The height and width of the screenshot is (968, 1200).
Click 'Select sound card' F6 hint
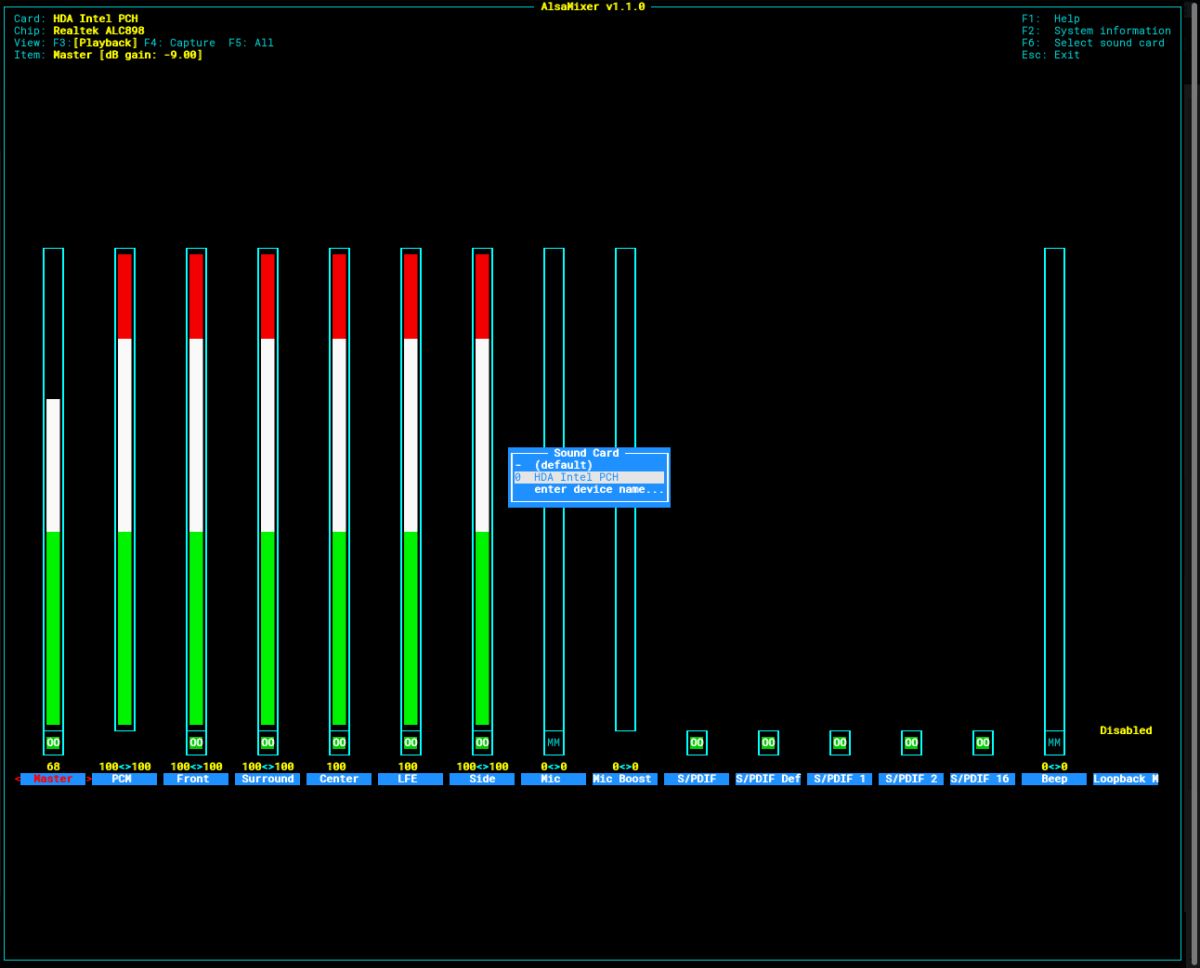click(x=1093, y=43)
